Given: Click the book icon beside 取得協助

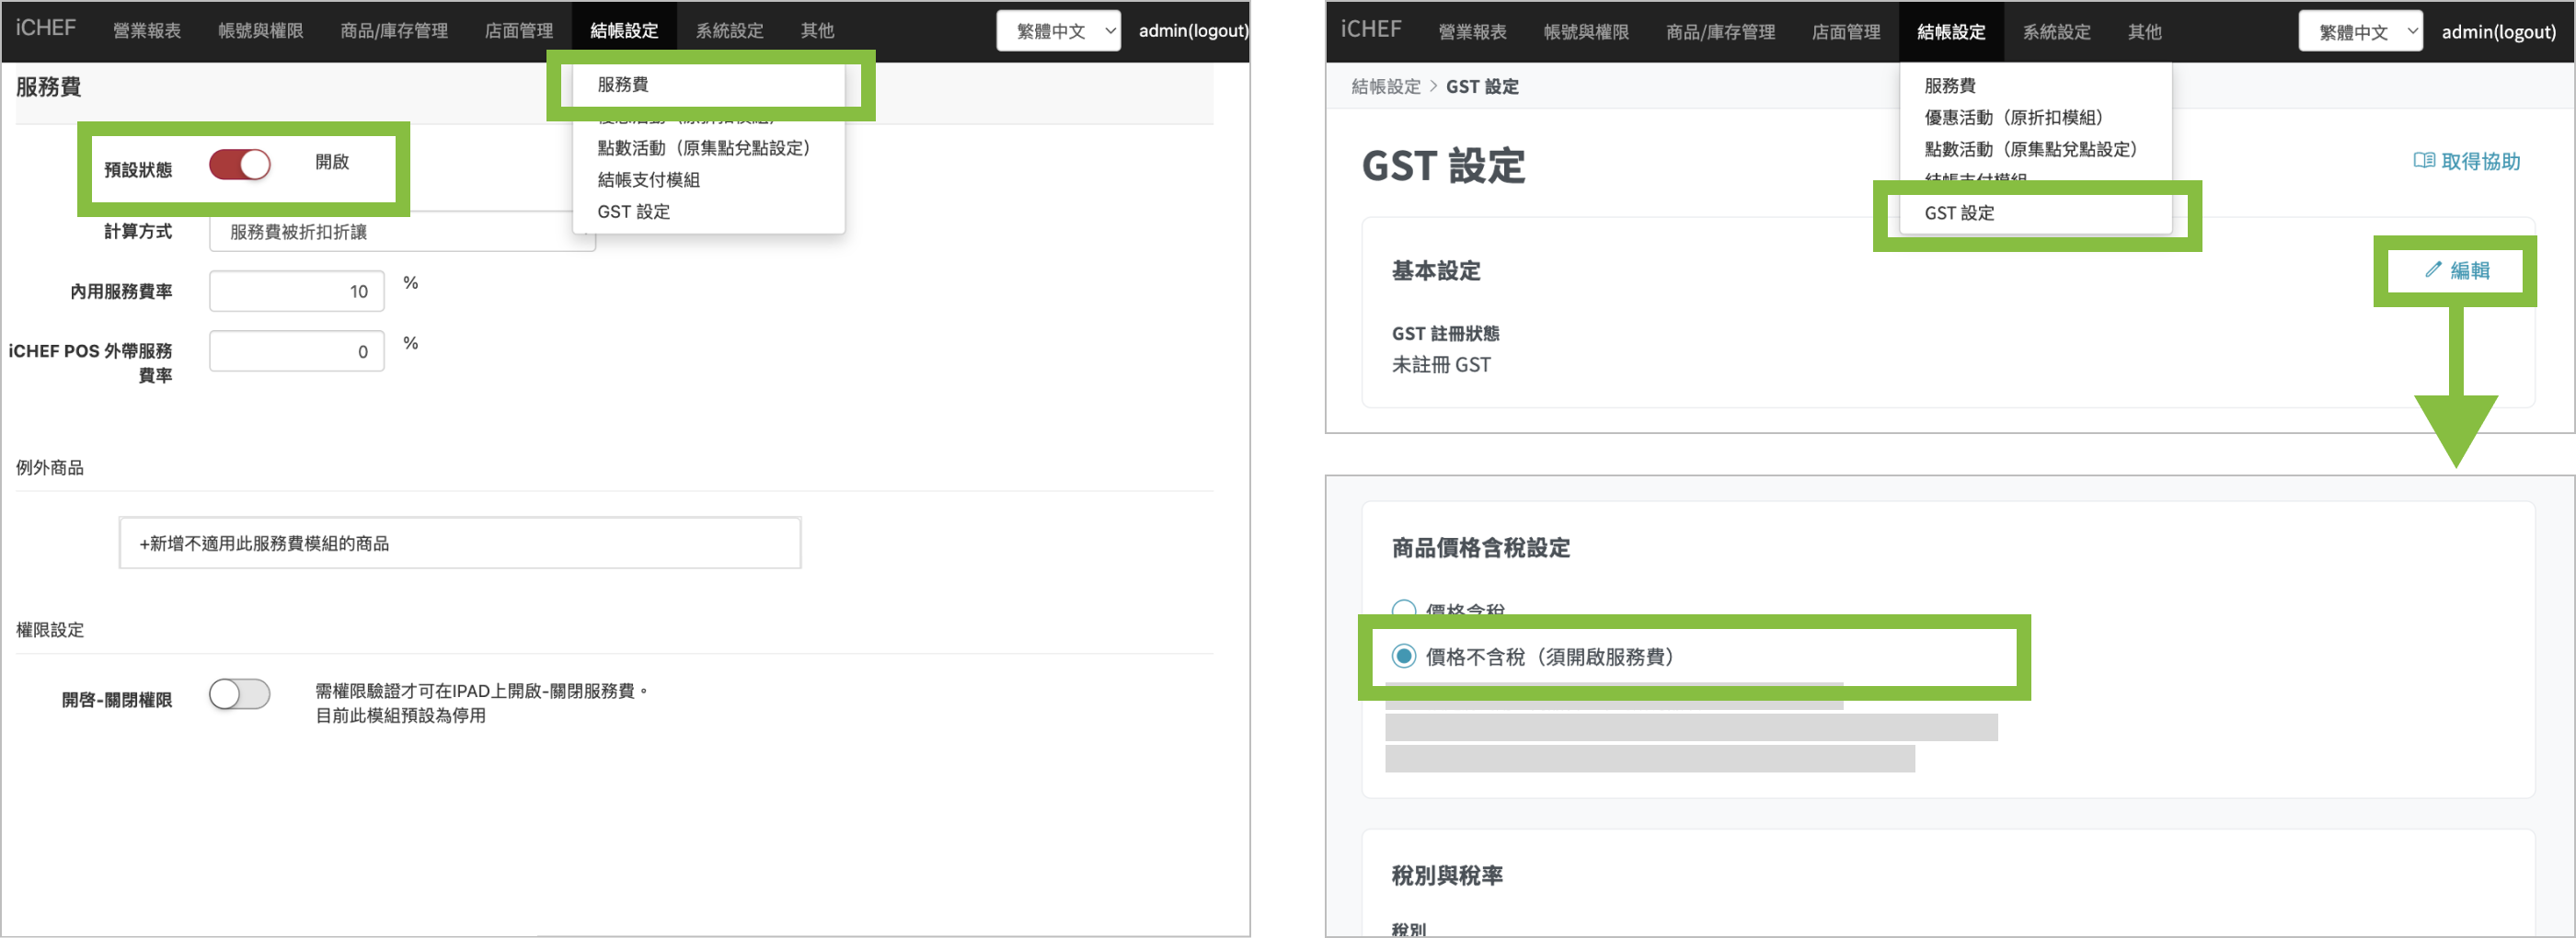Looking at the screenshot, I should tap(2423, 161).
